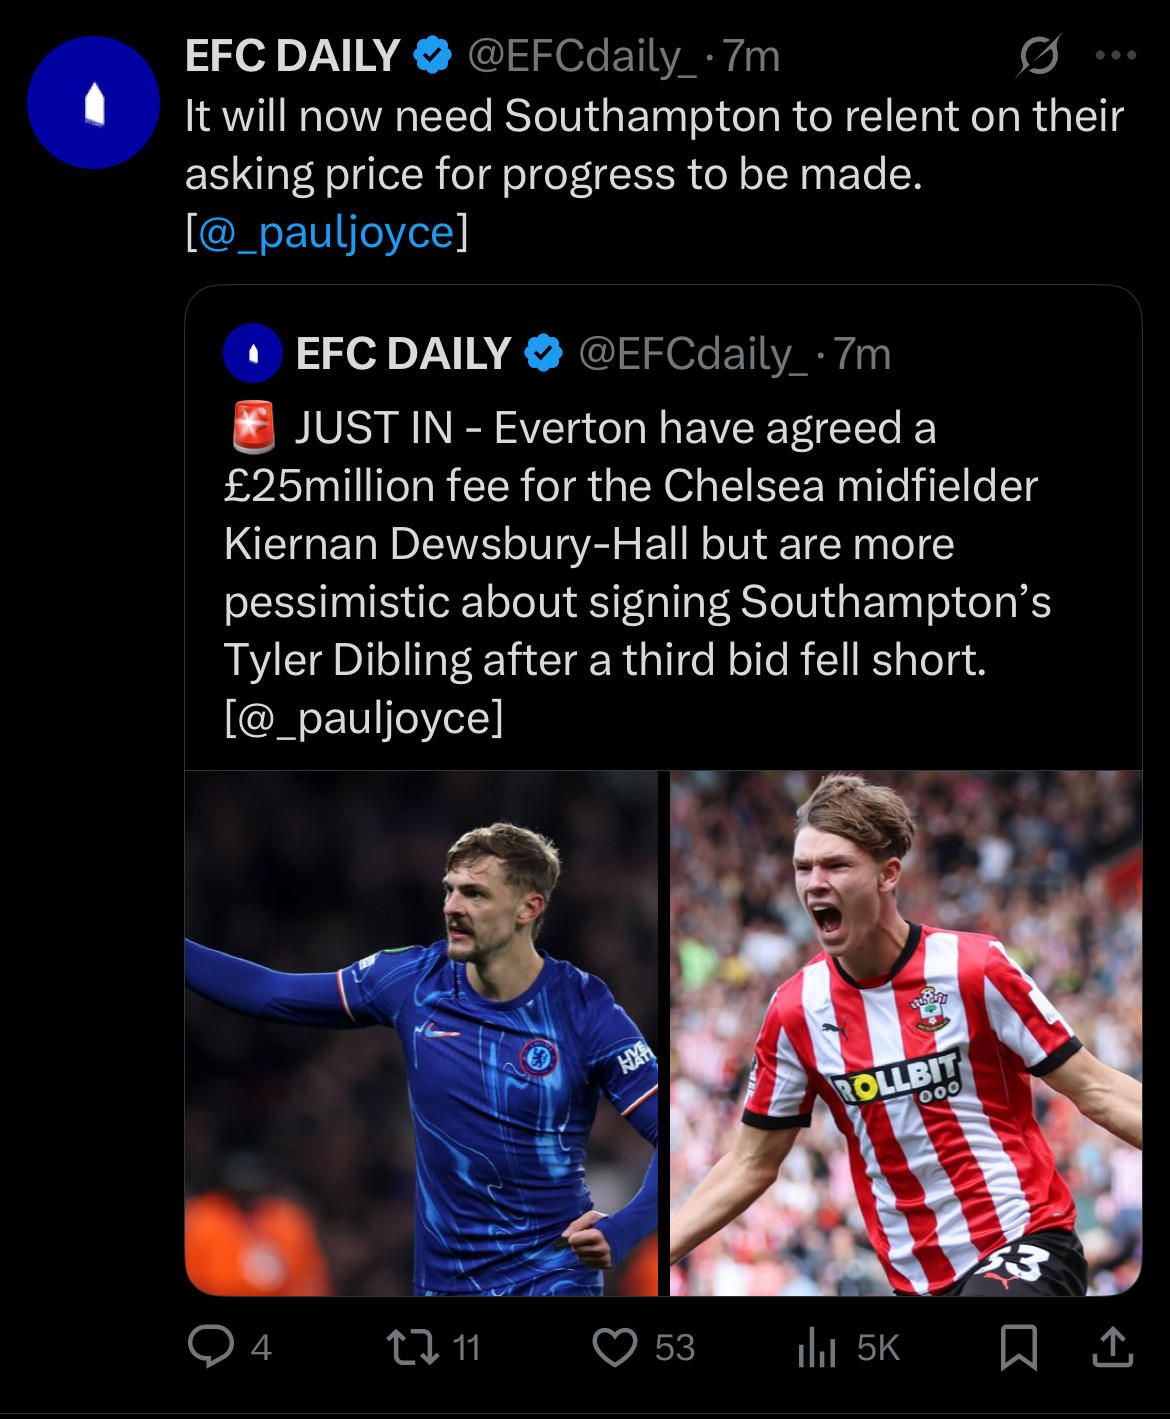This screenshot has height=1419, width=1170.
Task: Tap the quoted tweet's EFC DAILY name
Action: pyautogui.click(x=403, y=353)
